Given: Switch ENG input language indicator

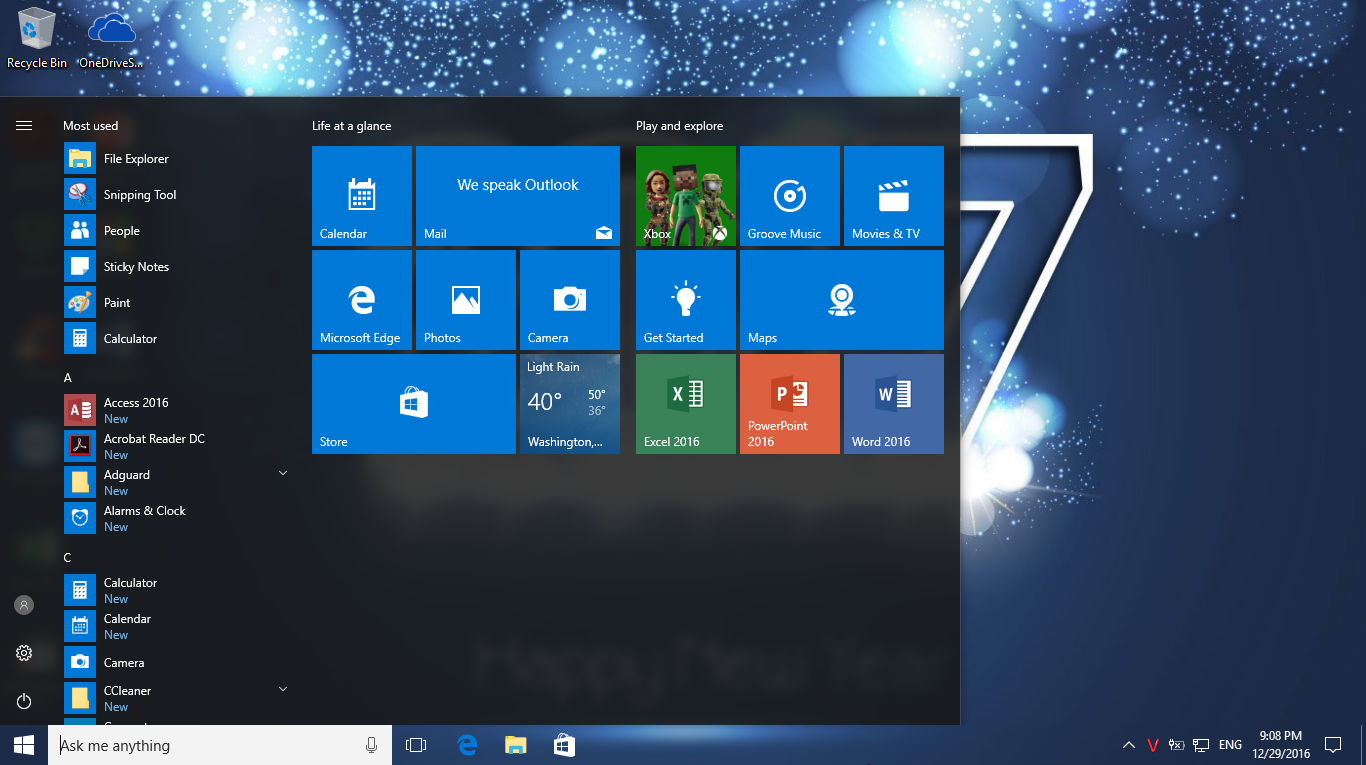Looking at the screenshot, I should [1231, 745].
